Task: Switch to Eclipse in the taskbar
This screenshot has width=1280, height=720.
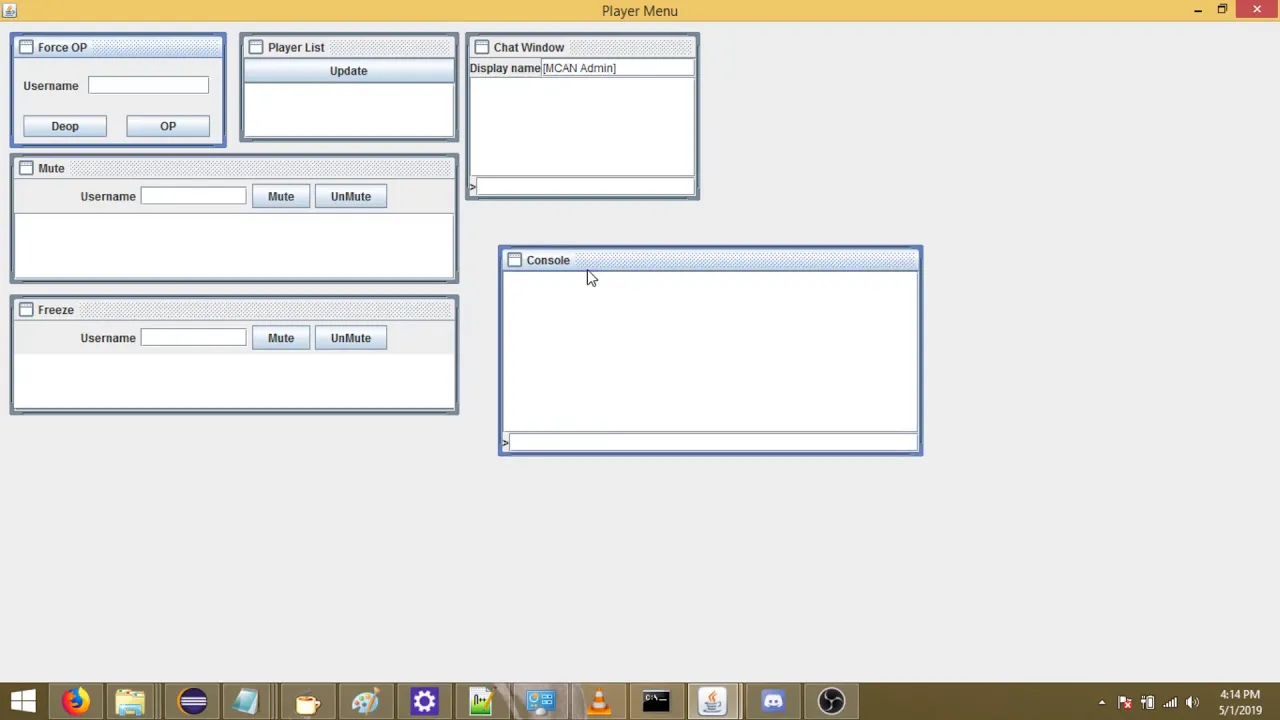Action: (x=192, y=701)
